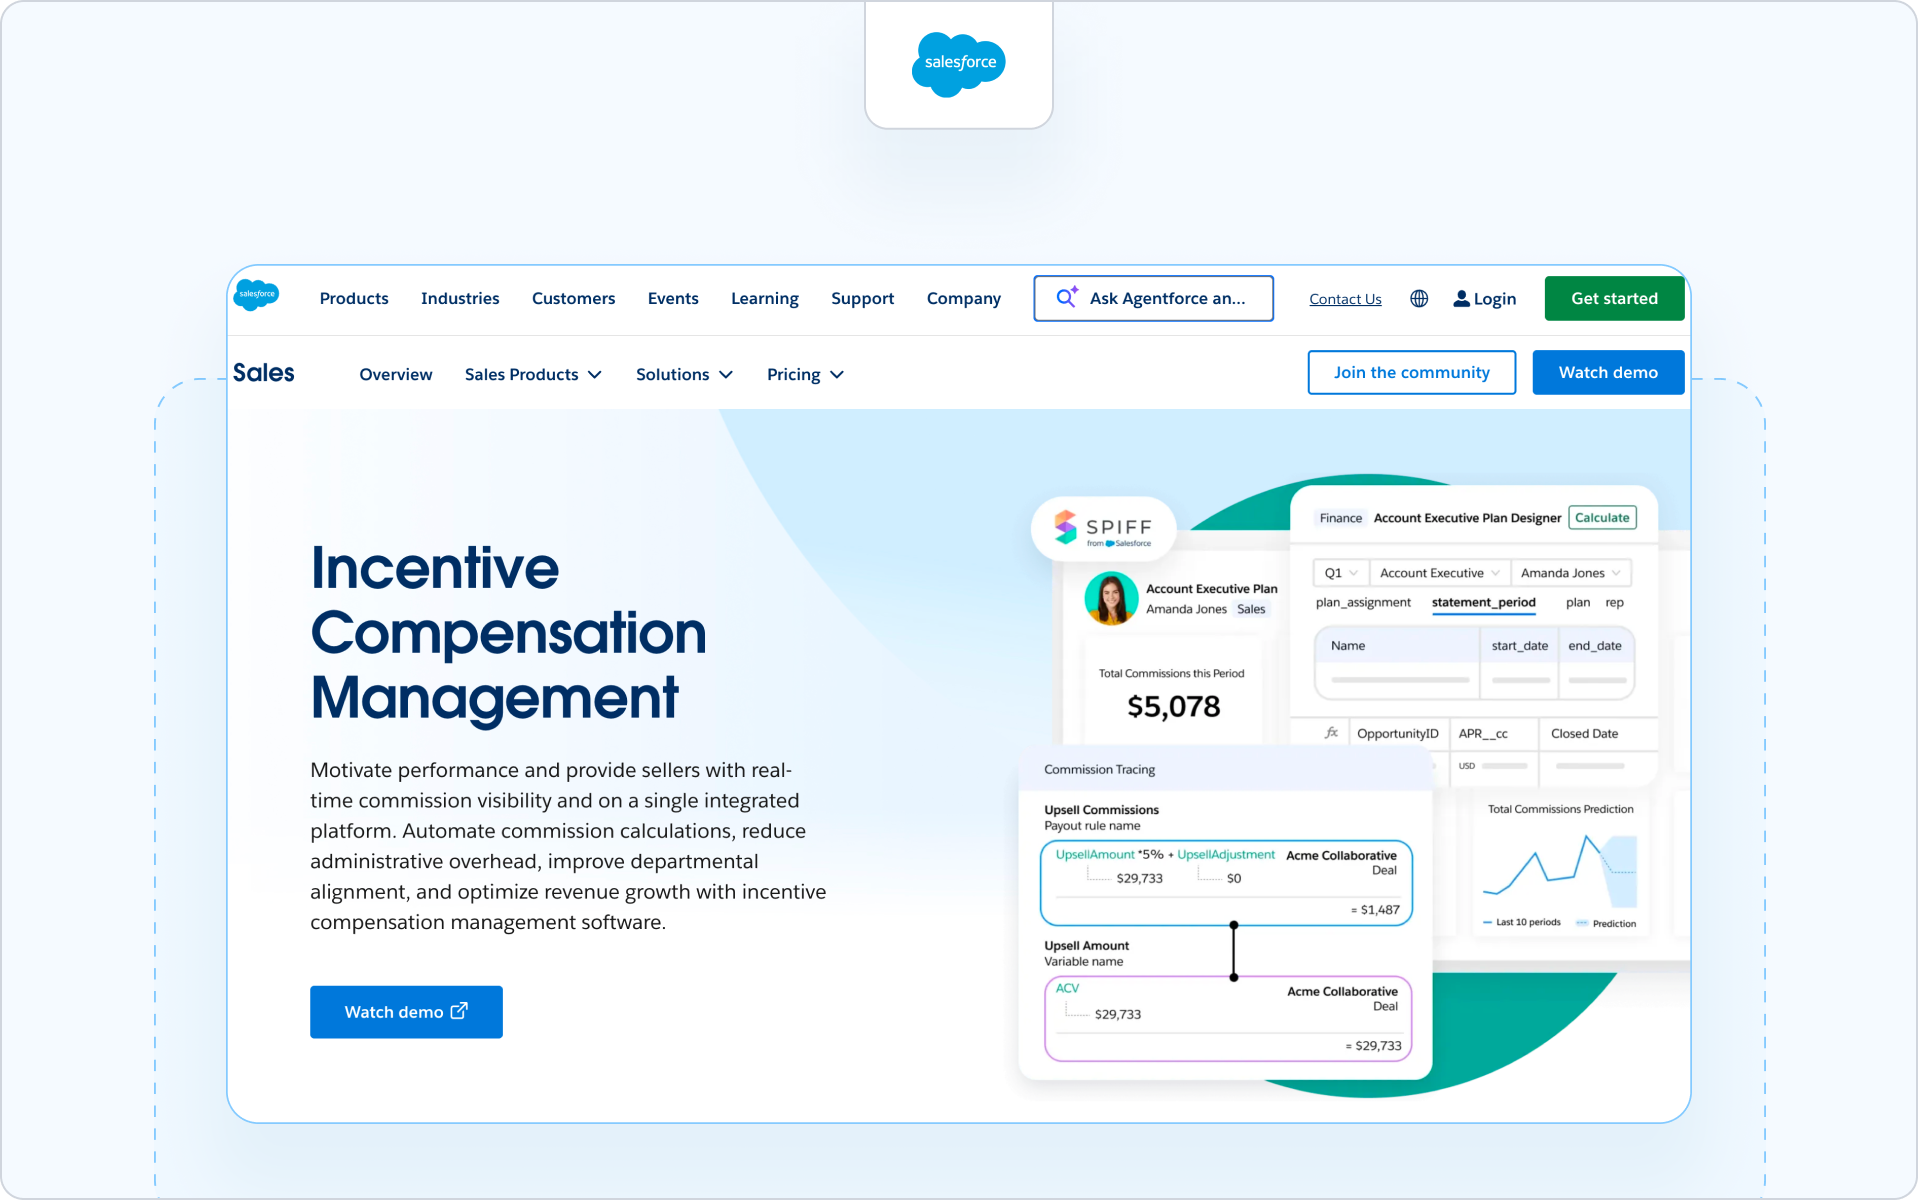The image size is (1918, 1200).
Task: Click the fx formula icon
Action: pyautogui.click(x=1331, y=733)
